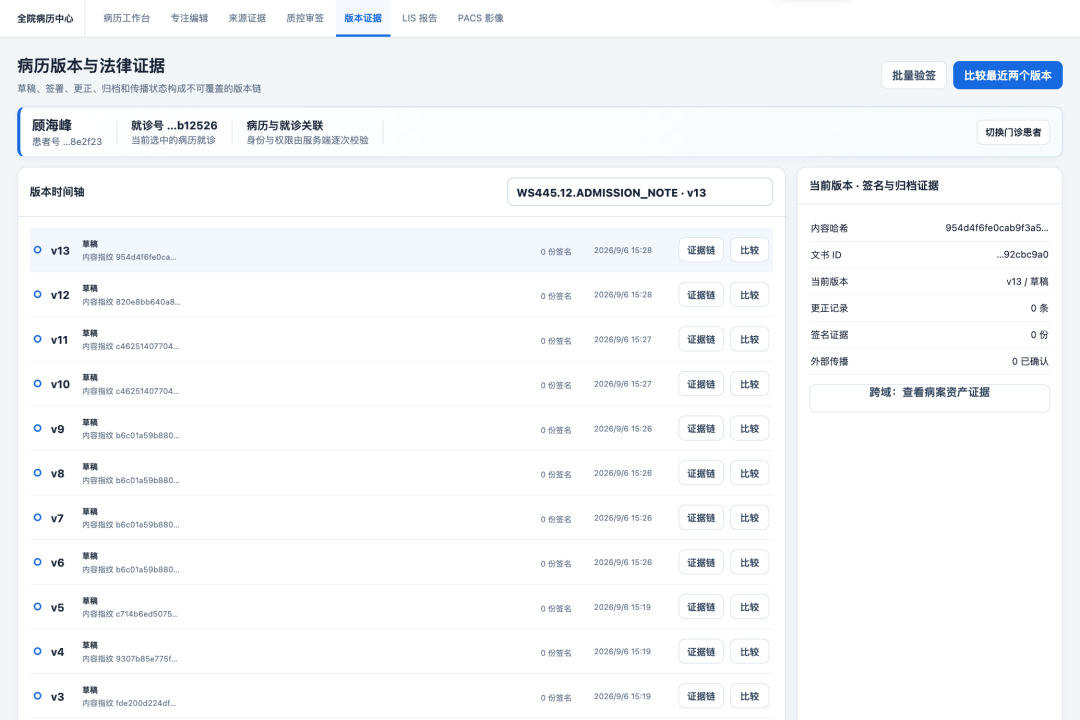This screenshot has width=1080, height=720.
Task: Select the v9 timeline circle marker
Action: coord(38,428)
